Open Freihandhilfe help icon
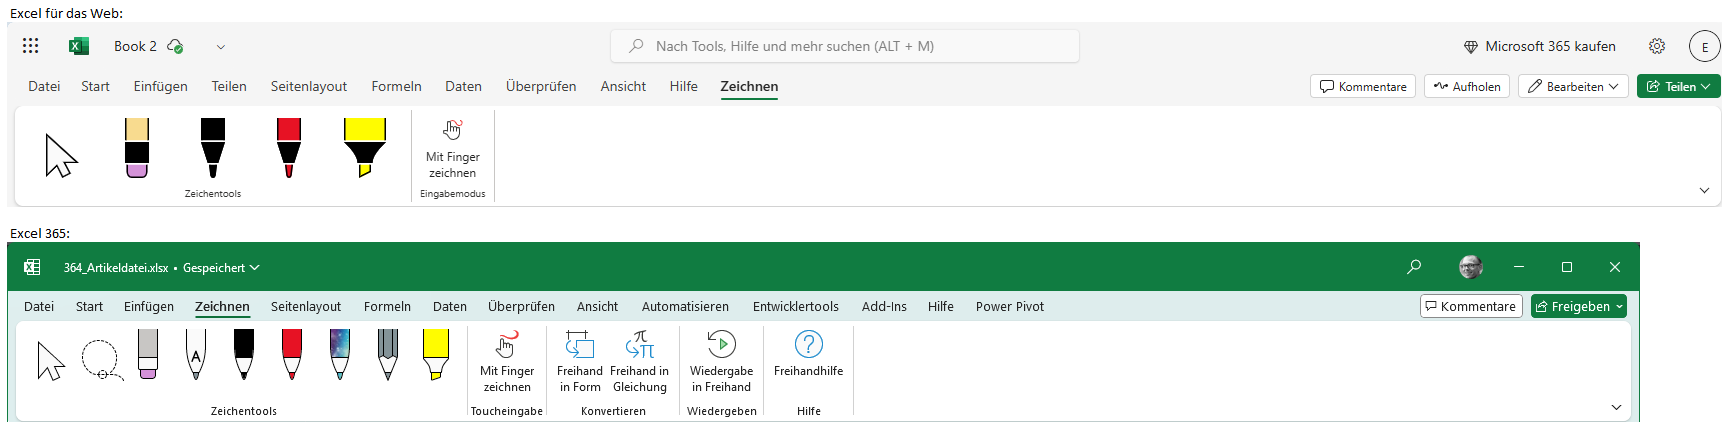Viewport: 1729px width, 432px height. click(x=808, y=355)
